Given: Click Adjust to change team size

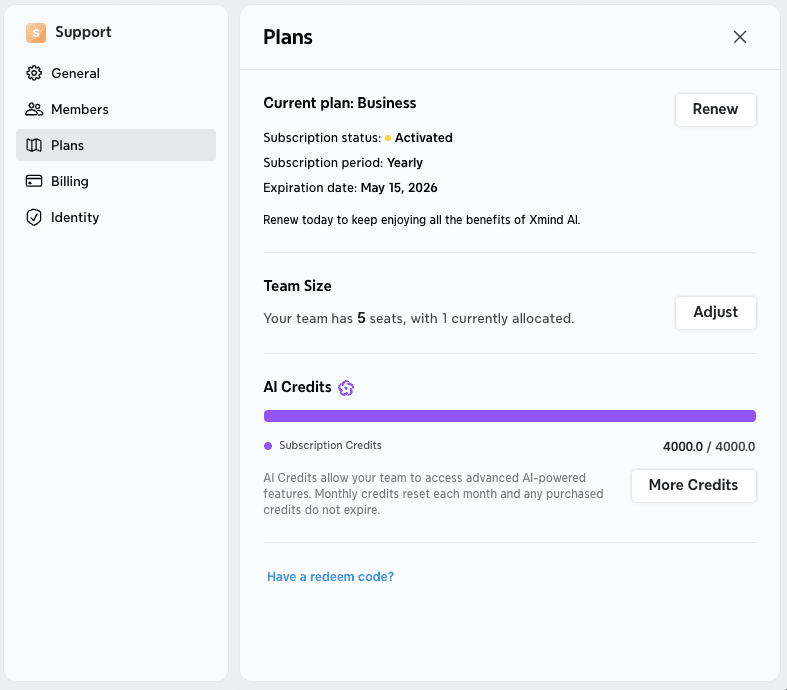Looking at the screenshot, I should [x=715, y=312].
